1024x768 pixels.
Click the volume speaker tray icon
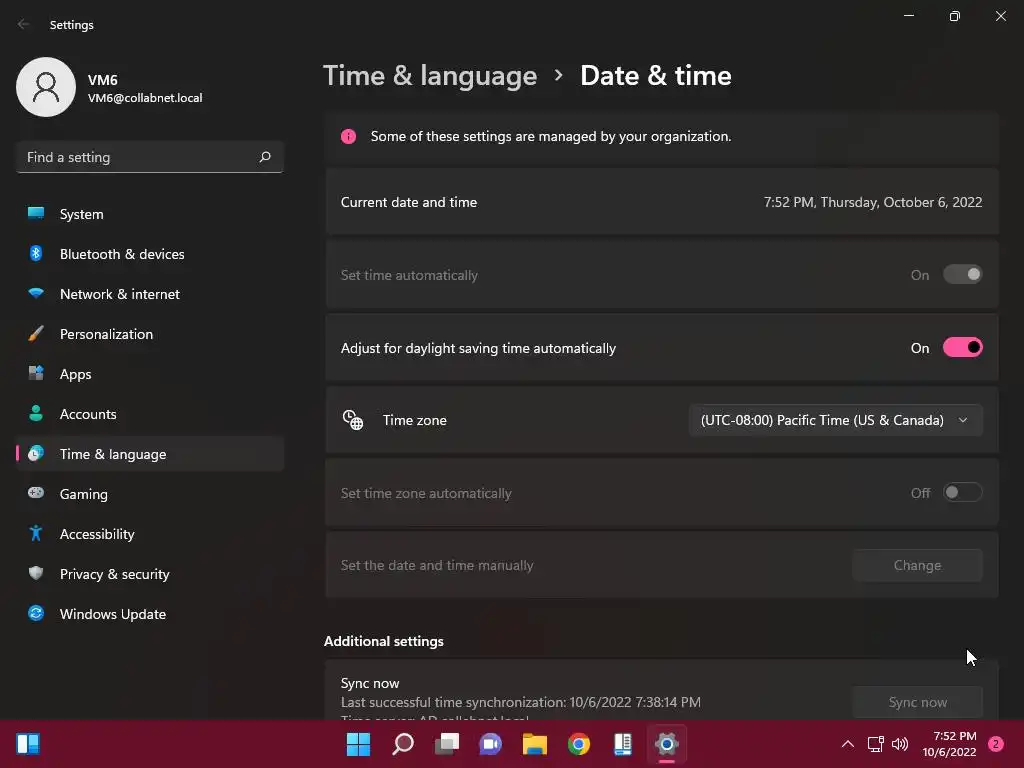[900, 744]
